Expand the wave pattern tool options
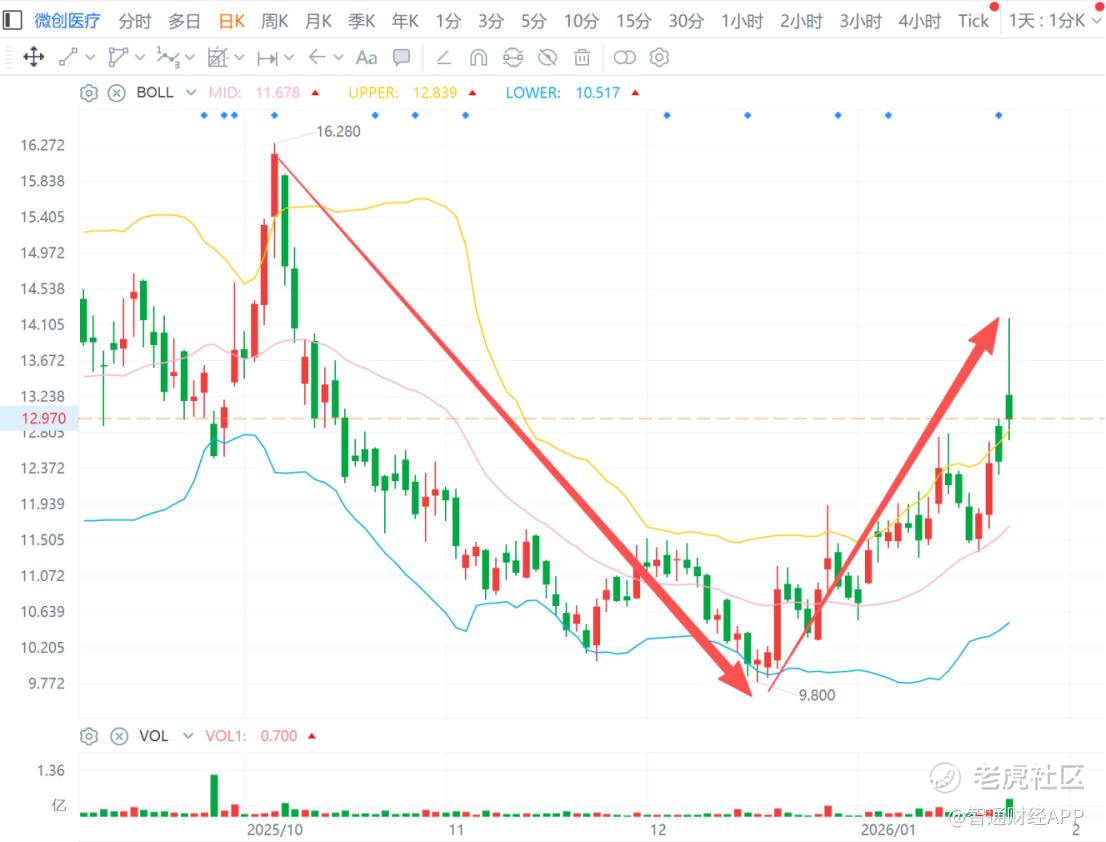This screenshot has height=842, width=1106. tap(189, 57)
